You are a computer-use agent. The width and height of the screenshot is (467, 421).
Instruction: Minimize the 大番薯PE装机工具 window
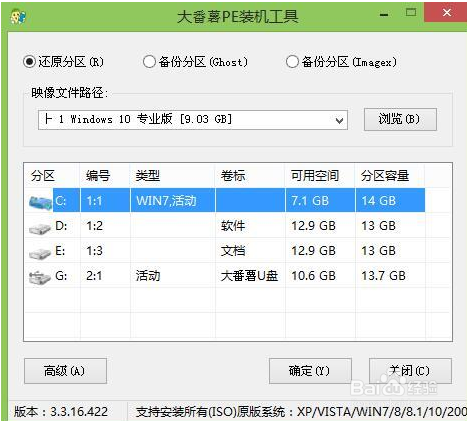click(x=384, y=14)
